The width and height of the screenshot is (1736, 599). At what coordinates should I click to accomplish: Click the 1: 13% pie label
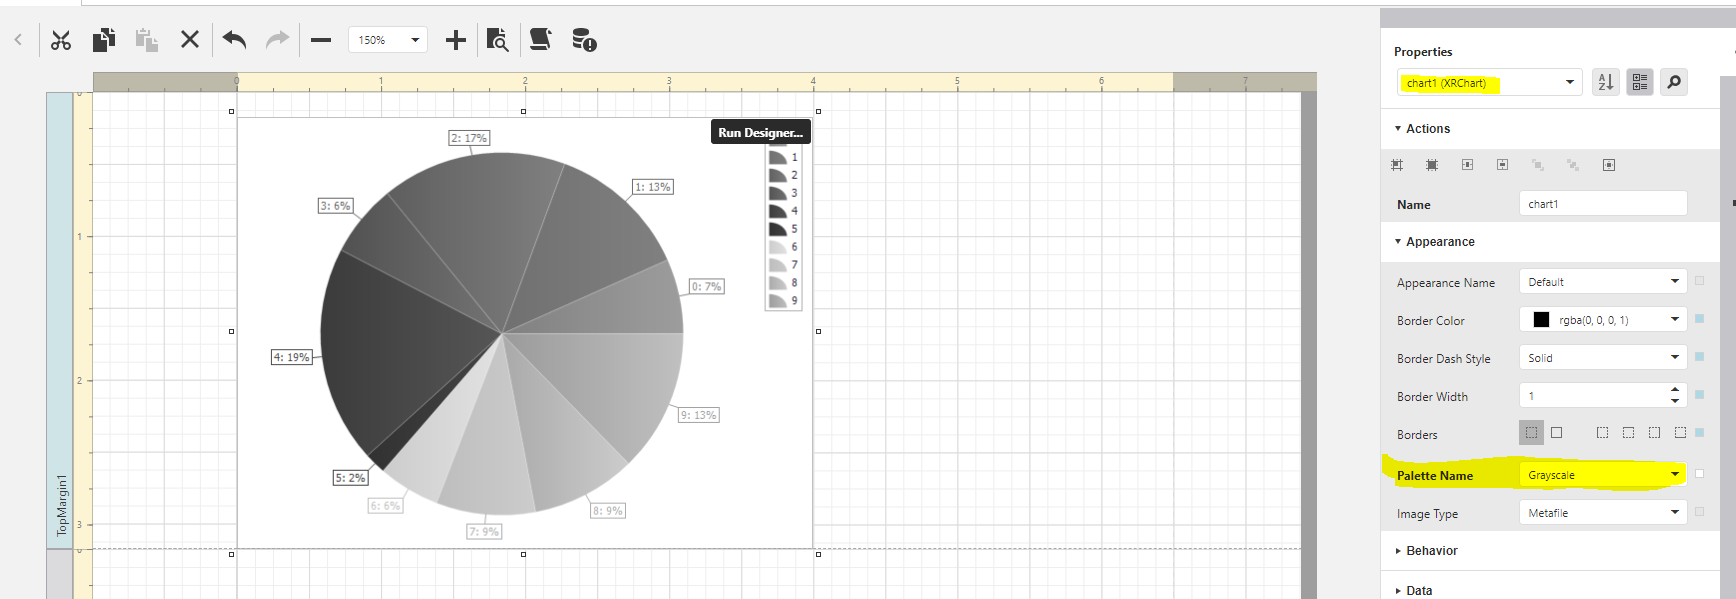point(653,187)
